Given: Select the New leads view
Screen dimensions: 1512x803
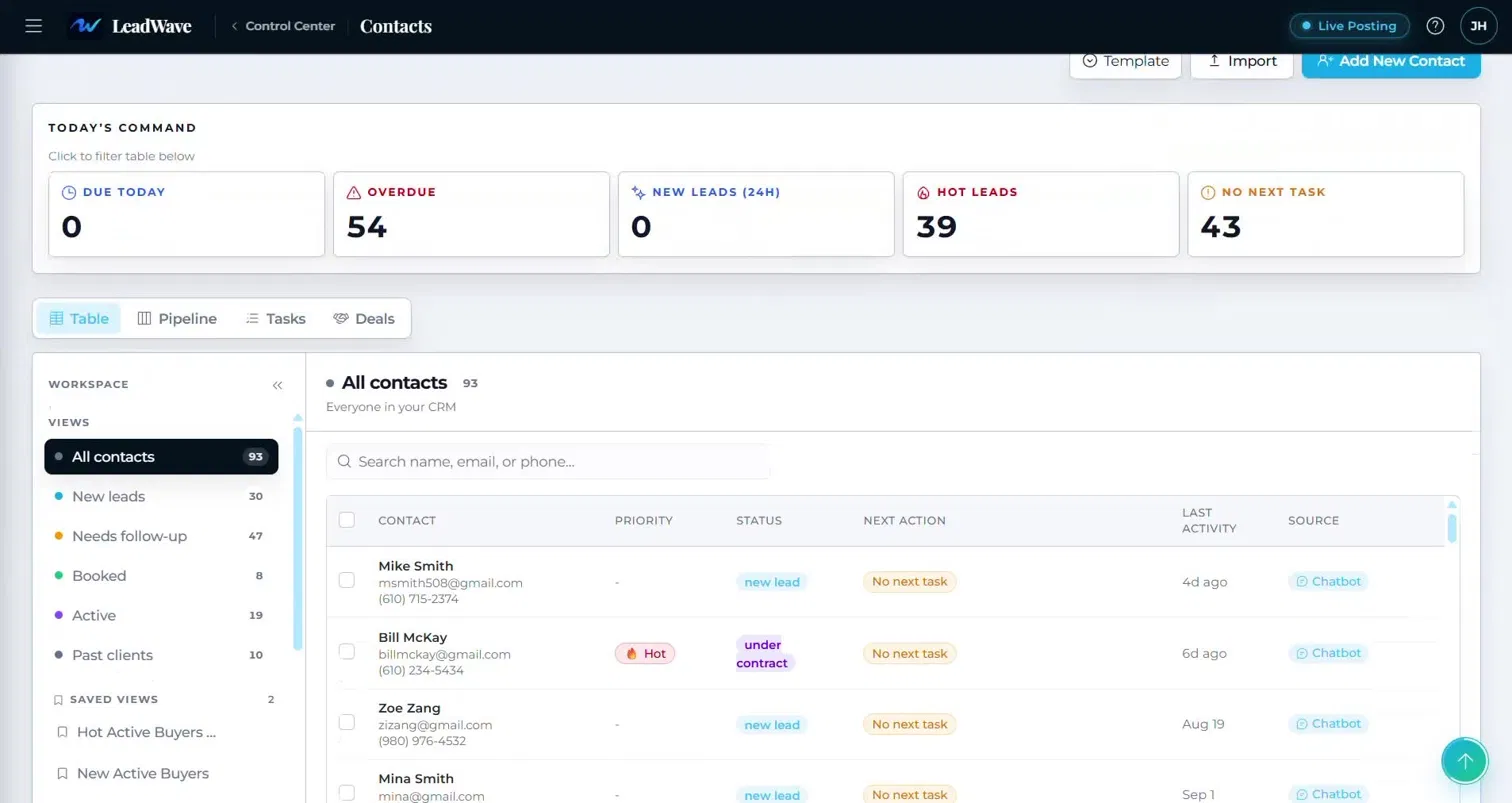Looking at the screenshot, I should (161, 496).
